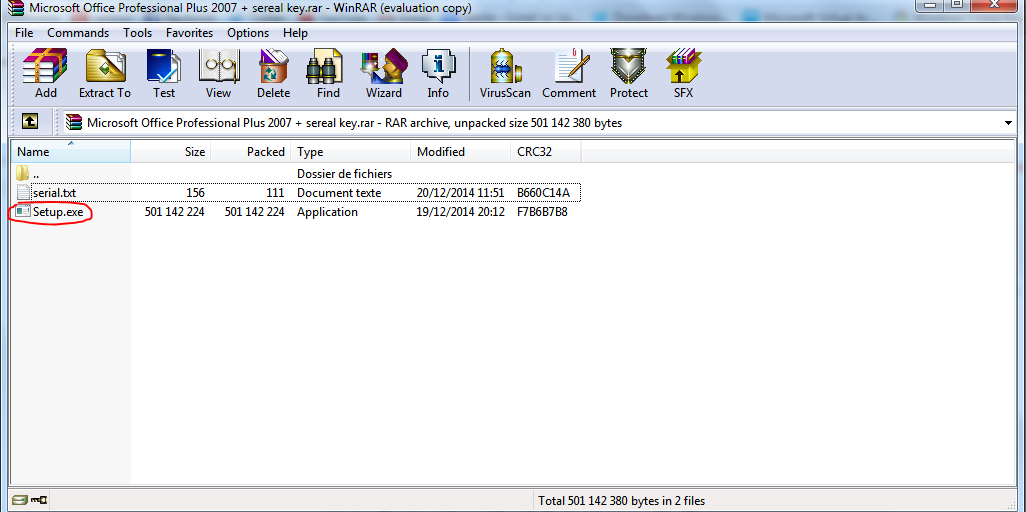Go up one folder level button

(x=30, y=121)
